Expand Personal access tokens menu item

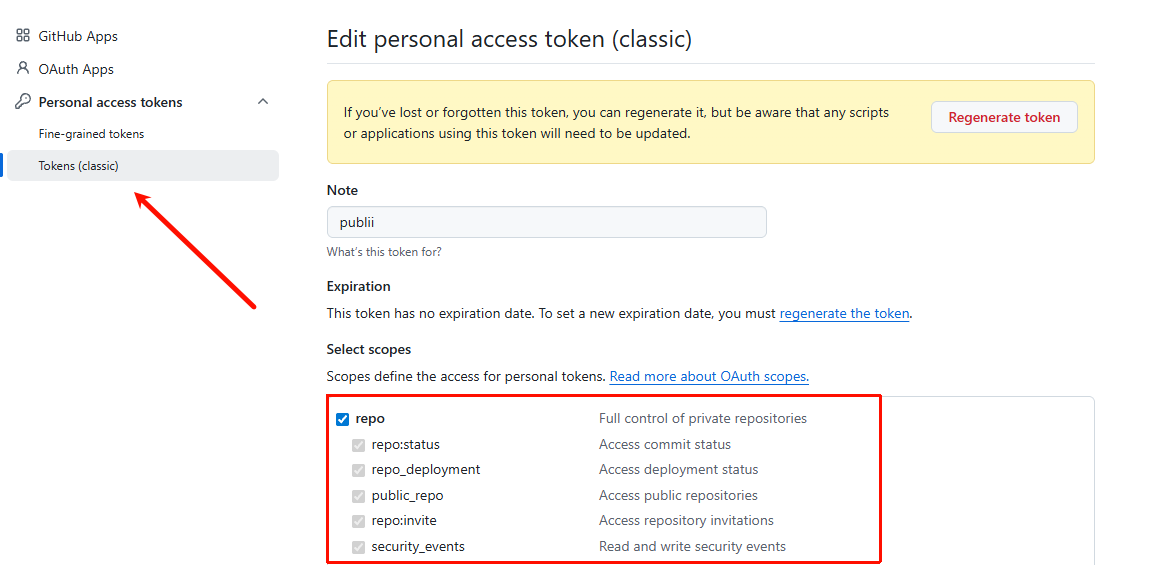tap(110, 102)
